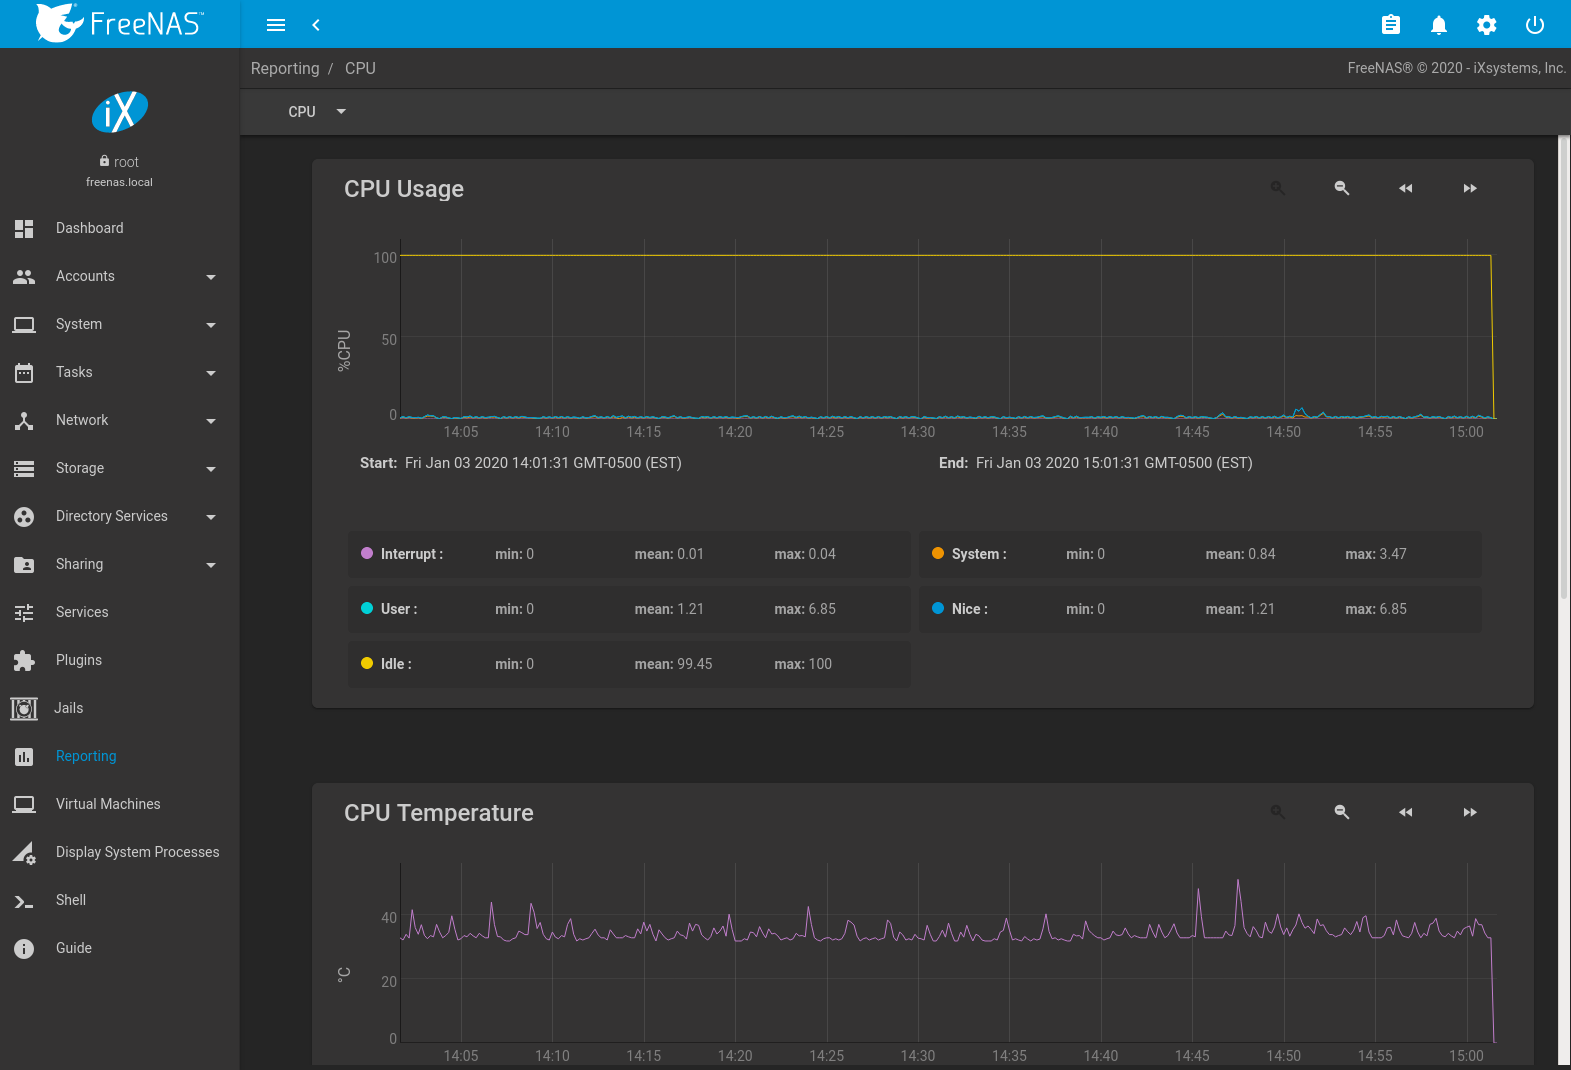1571x1070 pixels.
Task: Collapse sidebar with the left chevron icon
Action: (316, 25)
